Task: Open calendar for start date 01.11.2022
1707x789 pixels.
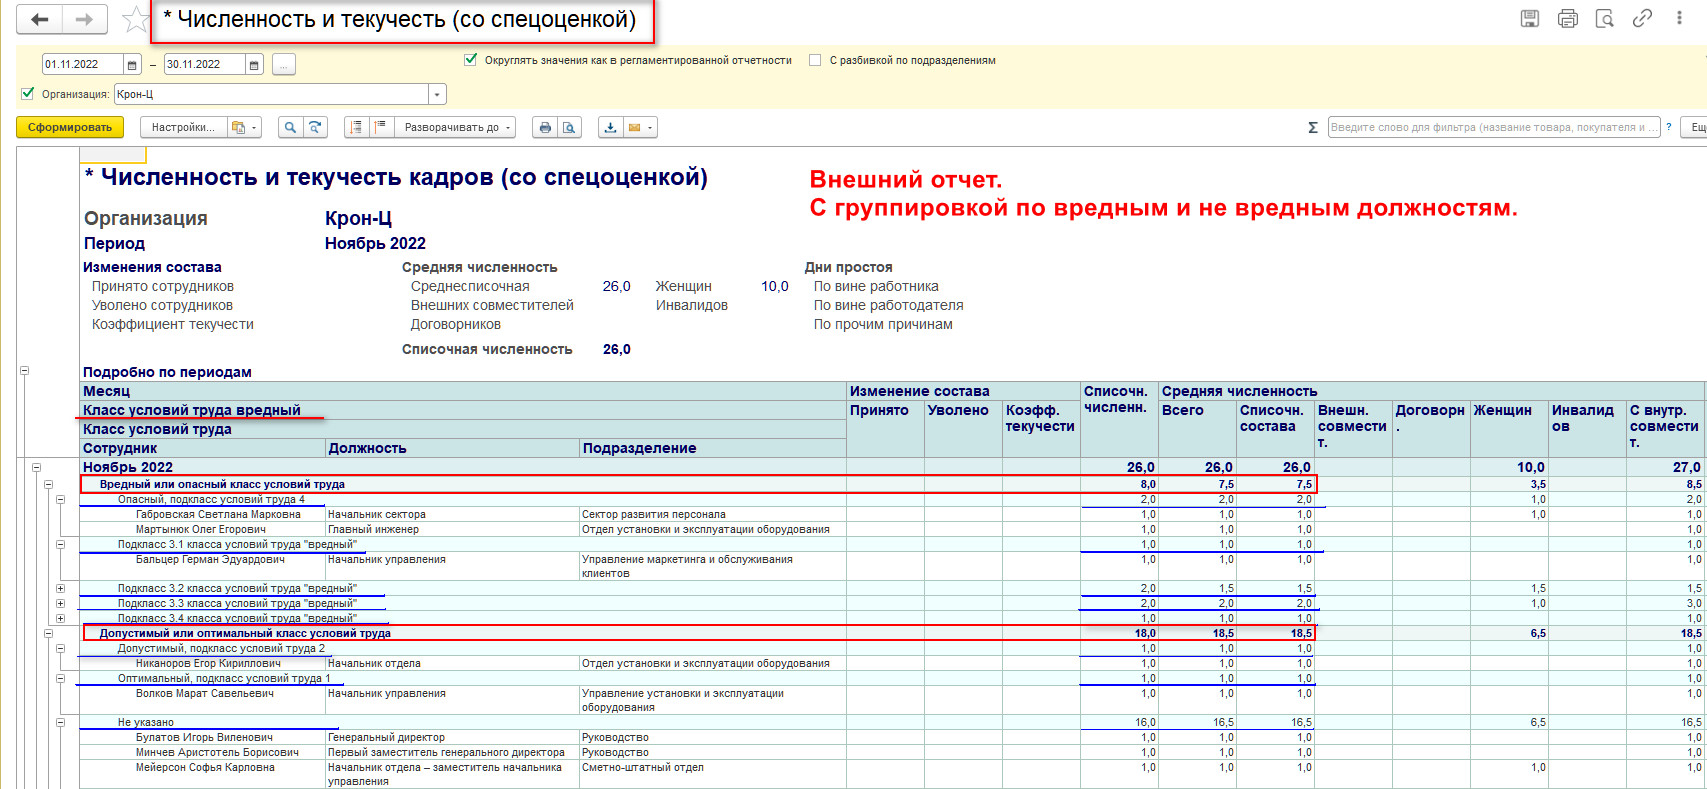Action: pyautogui.click(x=132, y=65)
